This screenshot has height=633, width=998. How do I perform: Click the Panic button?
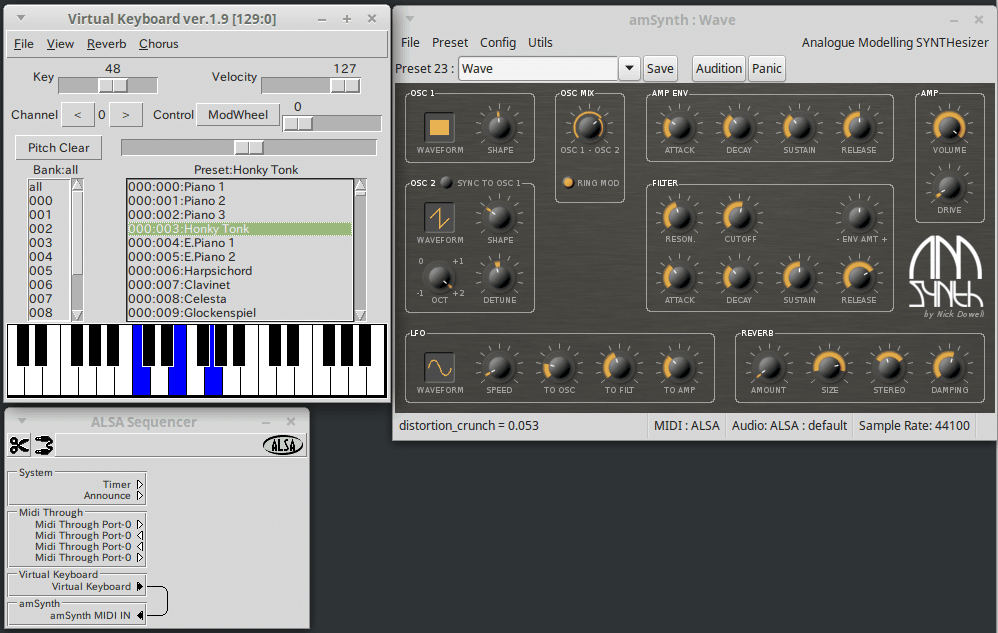(766, 68)
